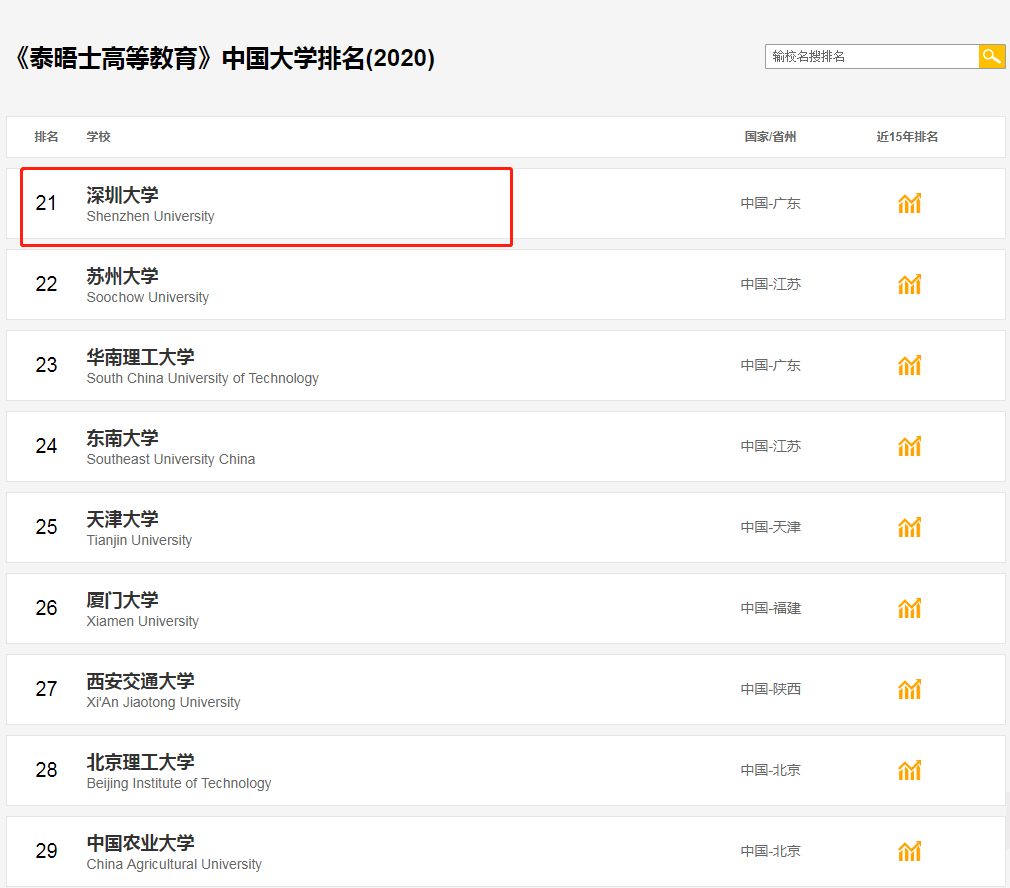Click 中国-江苏 in Soochow University row
The height and width of the screenshot is (888, 1010).
(770, 284)
